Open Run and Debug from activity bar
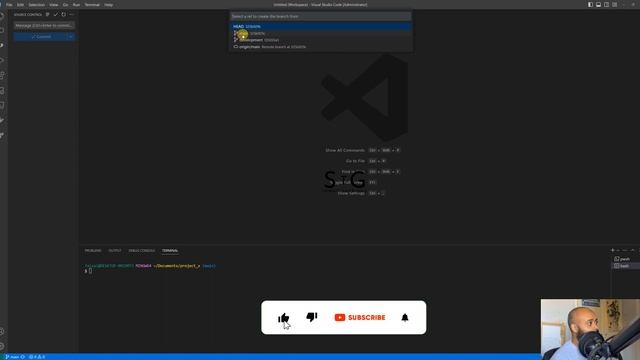This screenshot has height=360, width=640. (2, 60)
